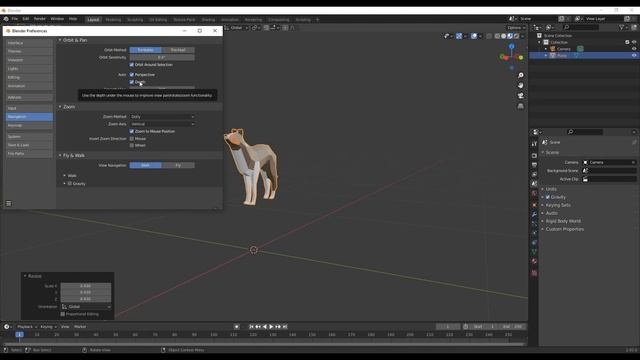Toggle Orbit Around Selection checkbox
Screen dimensions: 640x360
click(131, 64)
